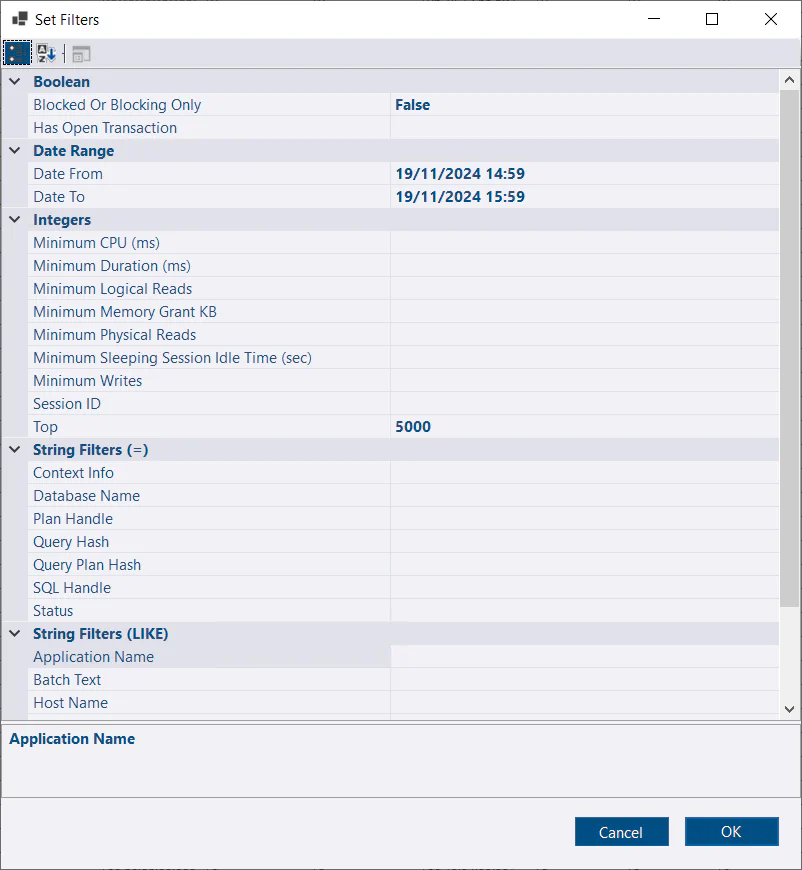Select the Top property label
The image size is (802, 870).
(x=46, y=427)
